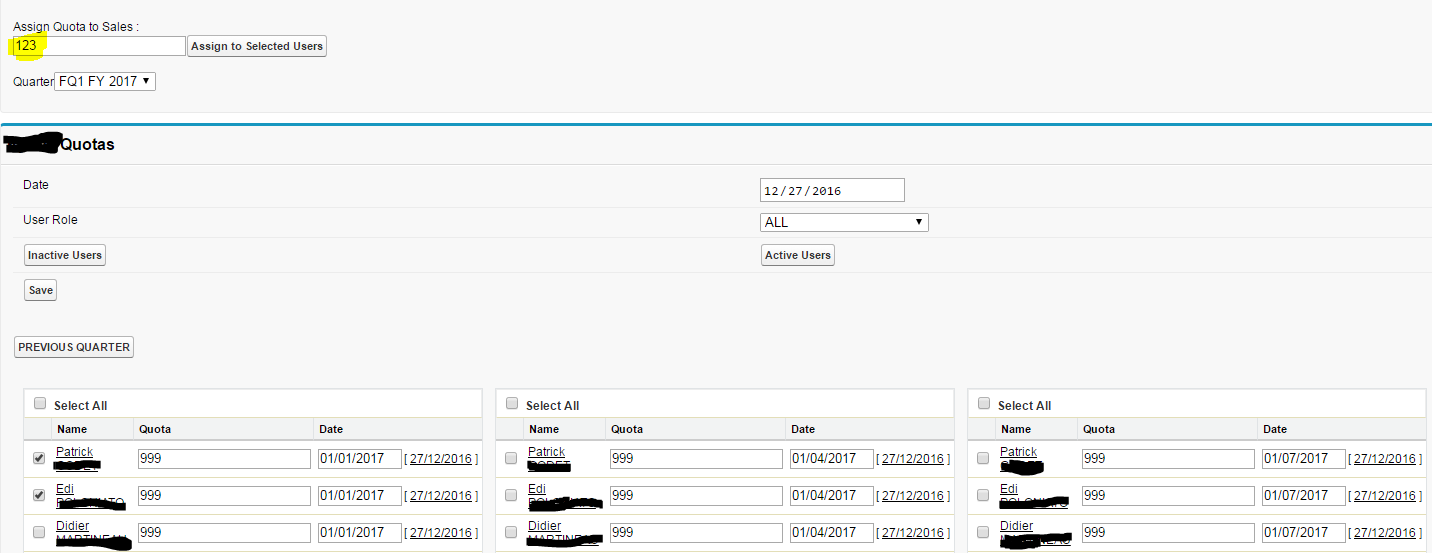Open Edi's name link in second table
Viewport: 1432px width, 553px height.
coord(535,489)
